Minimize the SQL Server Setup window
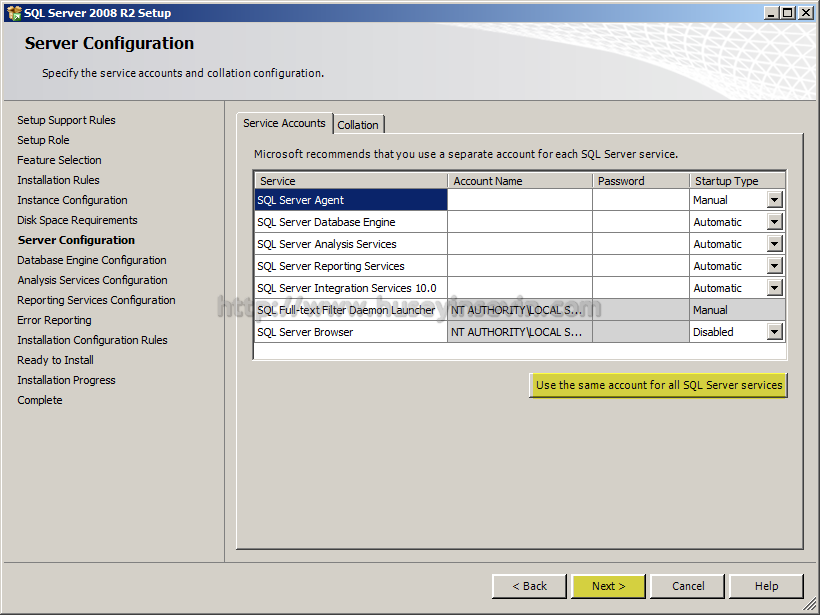The width and height of the screenshot is (820, 615). tap(770, 13)
